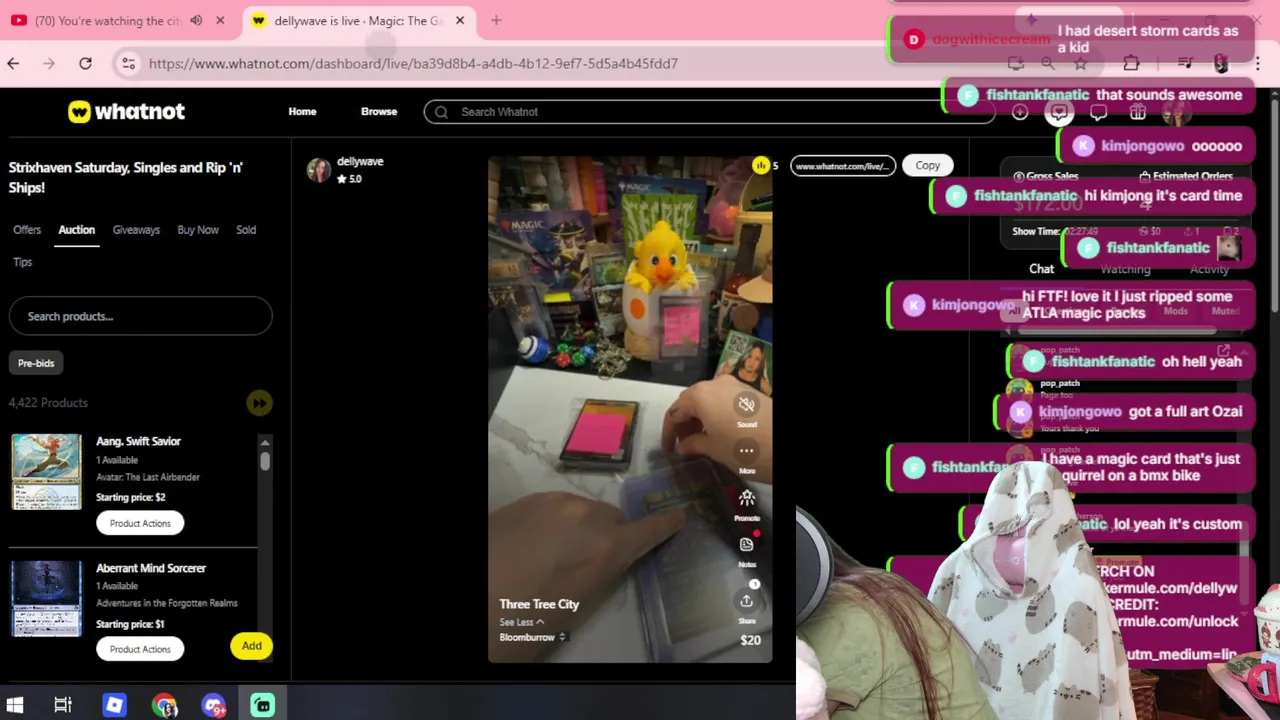The image size is (1280, 720).
Task: Open the Aberrant Mind Sorcerer thumbnail
Action: coord(46,598)
